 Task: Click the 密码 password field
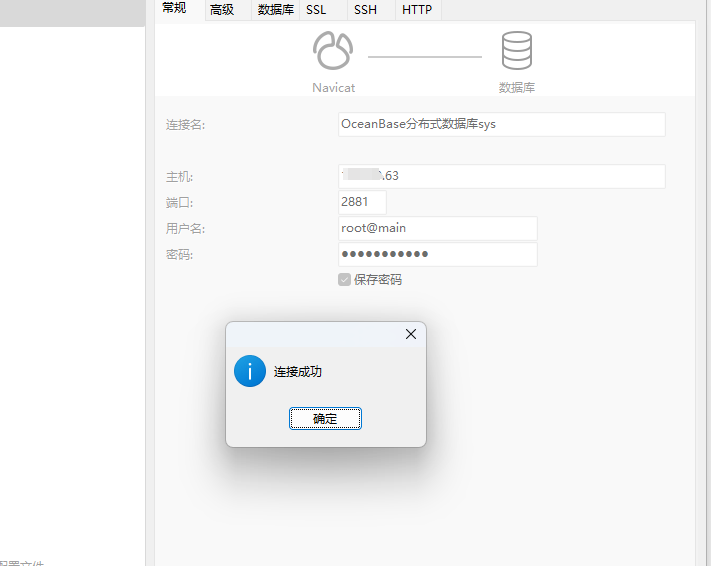coord(438,254)
